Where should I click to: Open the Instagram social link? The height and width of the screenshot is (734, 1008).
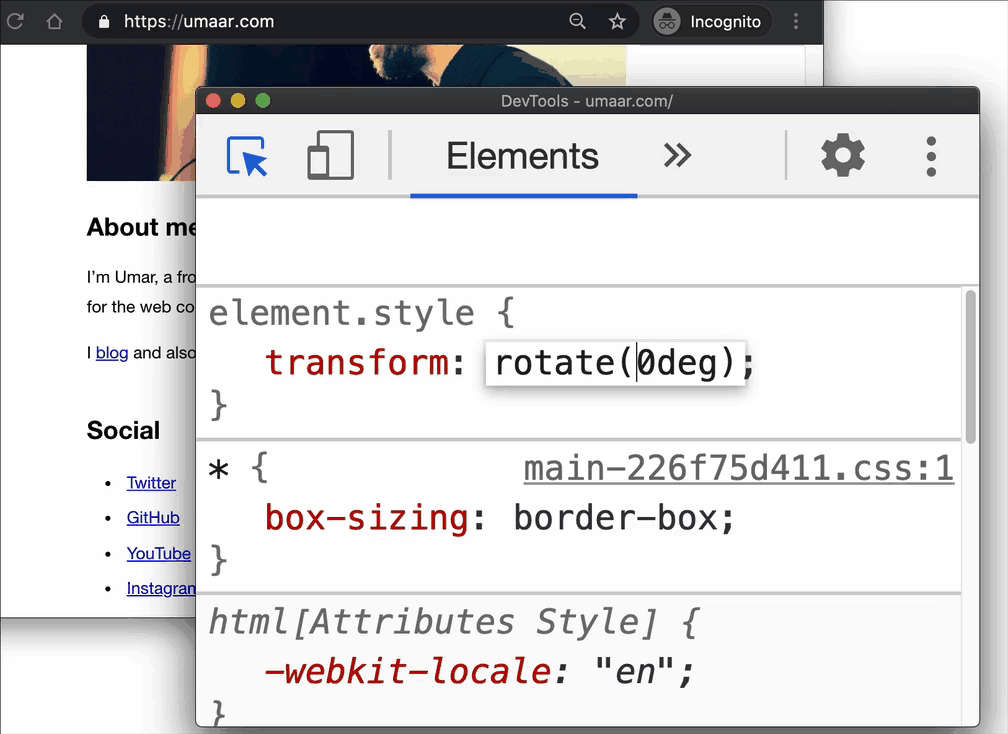(x=161, y=588)
